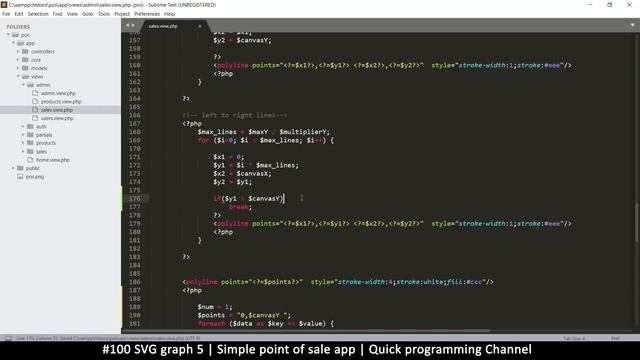Image resolution: width=640 pixels, height=360 pixels.
Task: Expand the models folder
Action: point(18,68)
